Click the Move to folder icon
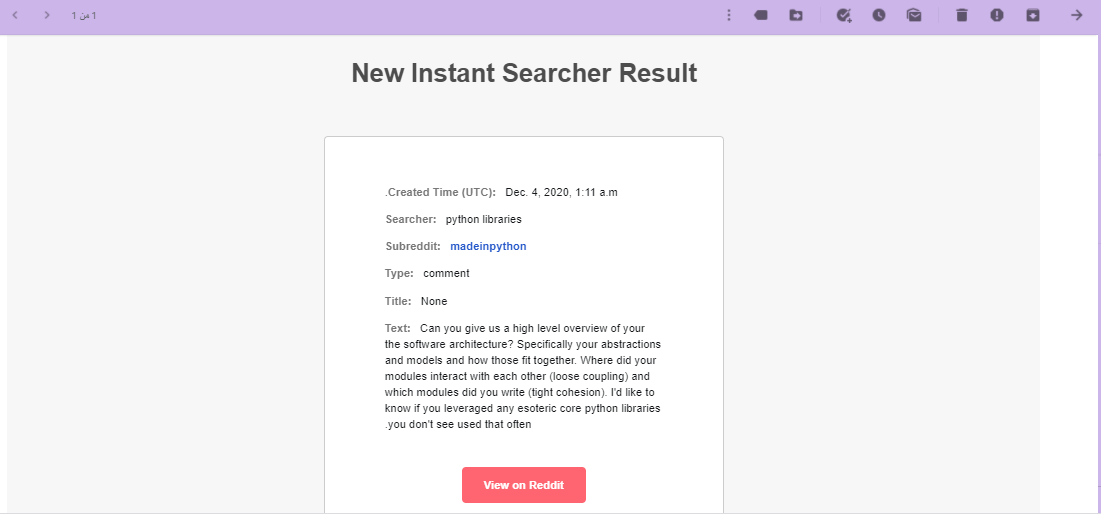The height and width of the screenshot is (516, 1101). point(796,15)
